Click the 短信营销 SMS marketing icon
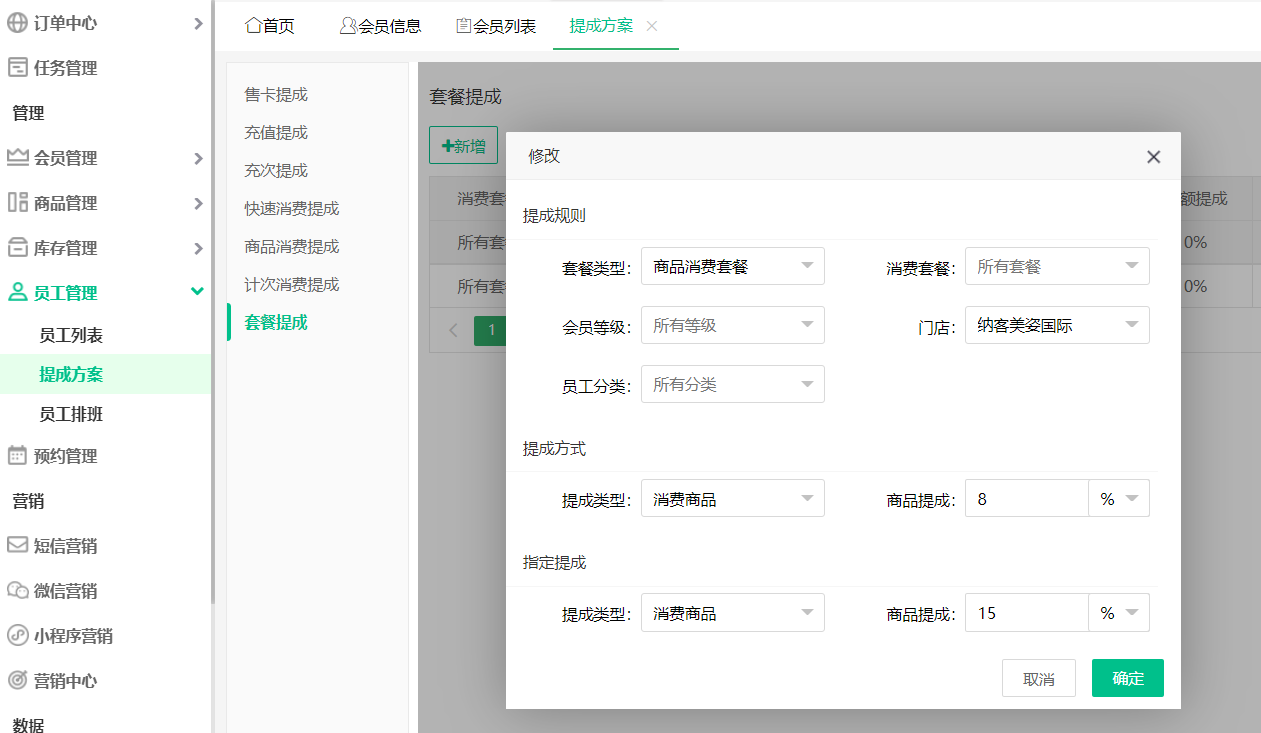The width and height of the screenshot is (1261, 733). 17,545
